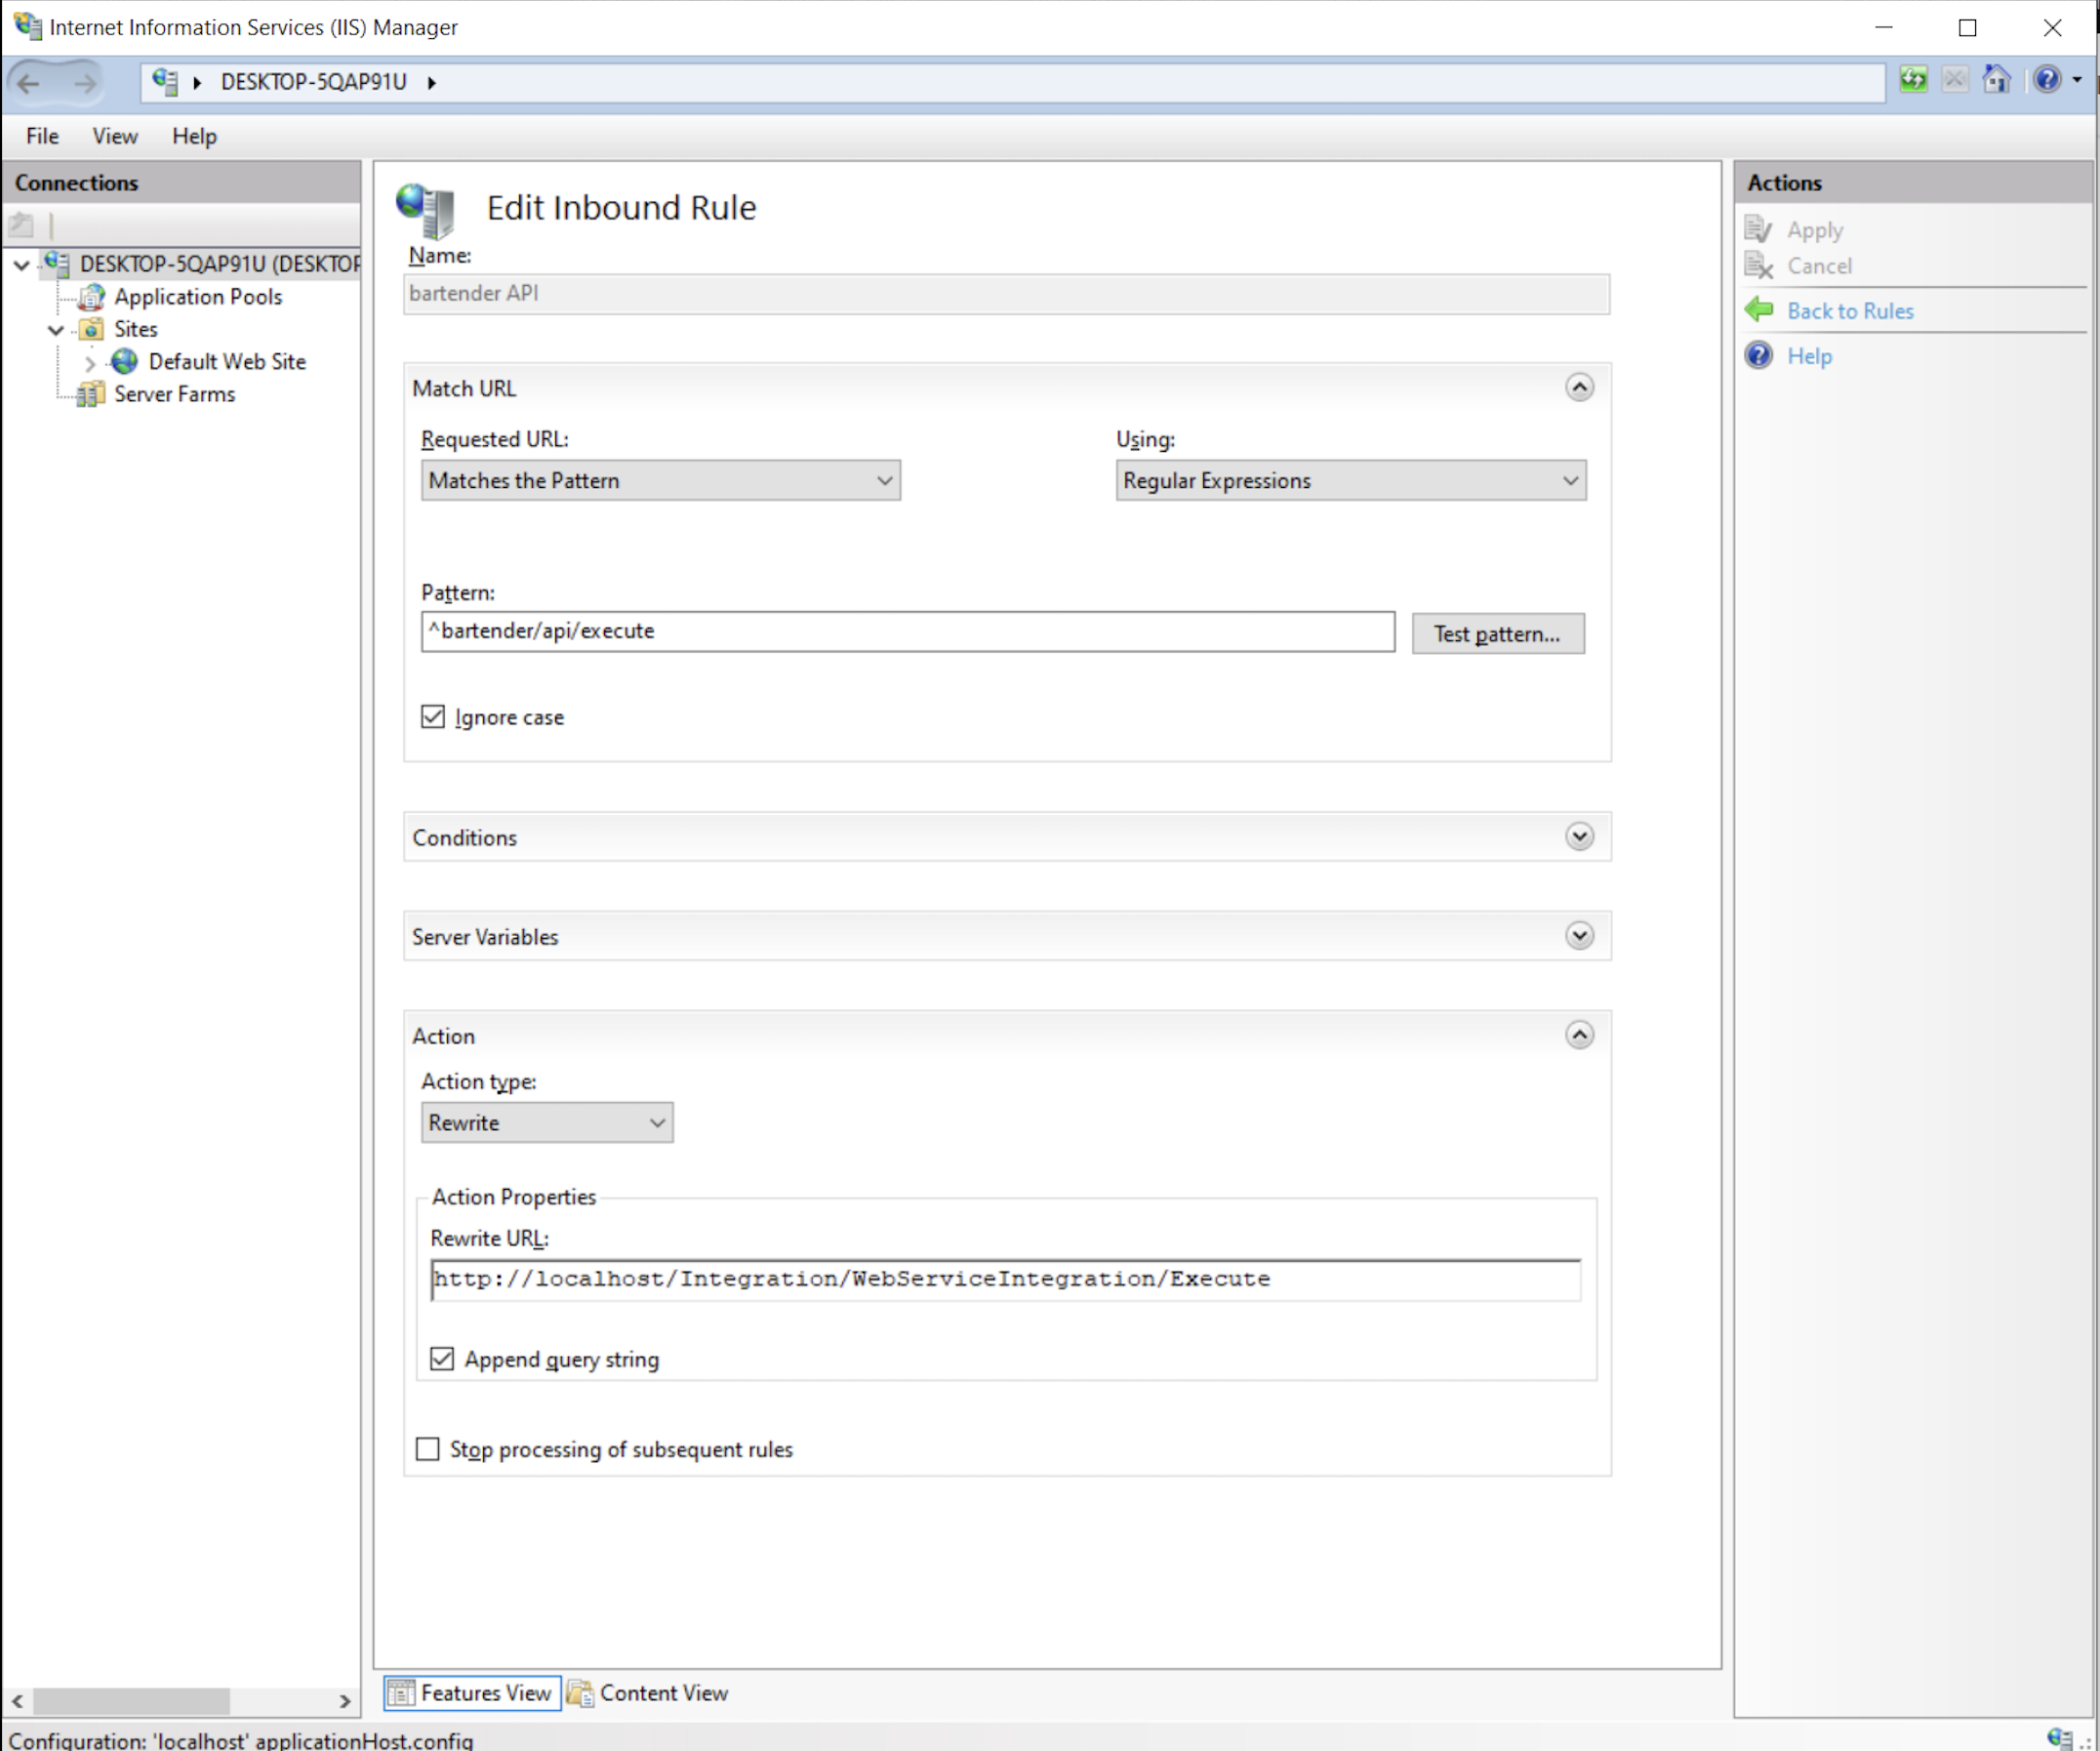
Task: Disable Append query string option
Action: pyautogui.click(x=442, y=1359)
